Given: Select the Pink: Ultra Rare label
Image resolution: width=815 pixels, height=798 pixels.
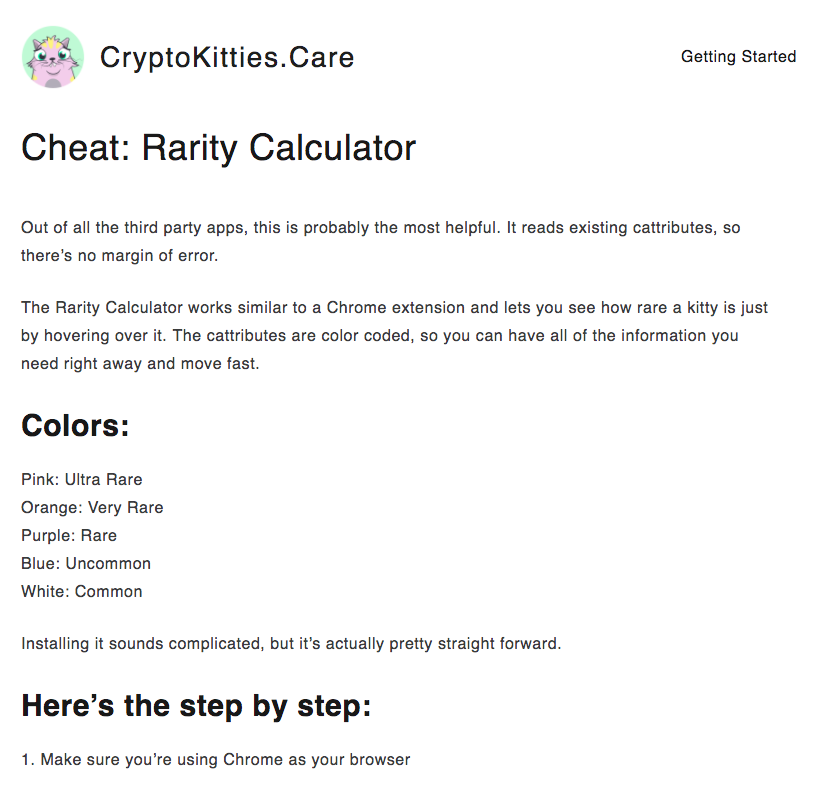Looking at the screenshot, I should (81, 479).
